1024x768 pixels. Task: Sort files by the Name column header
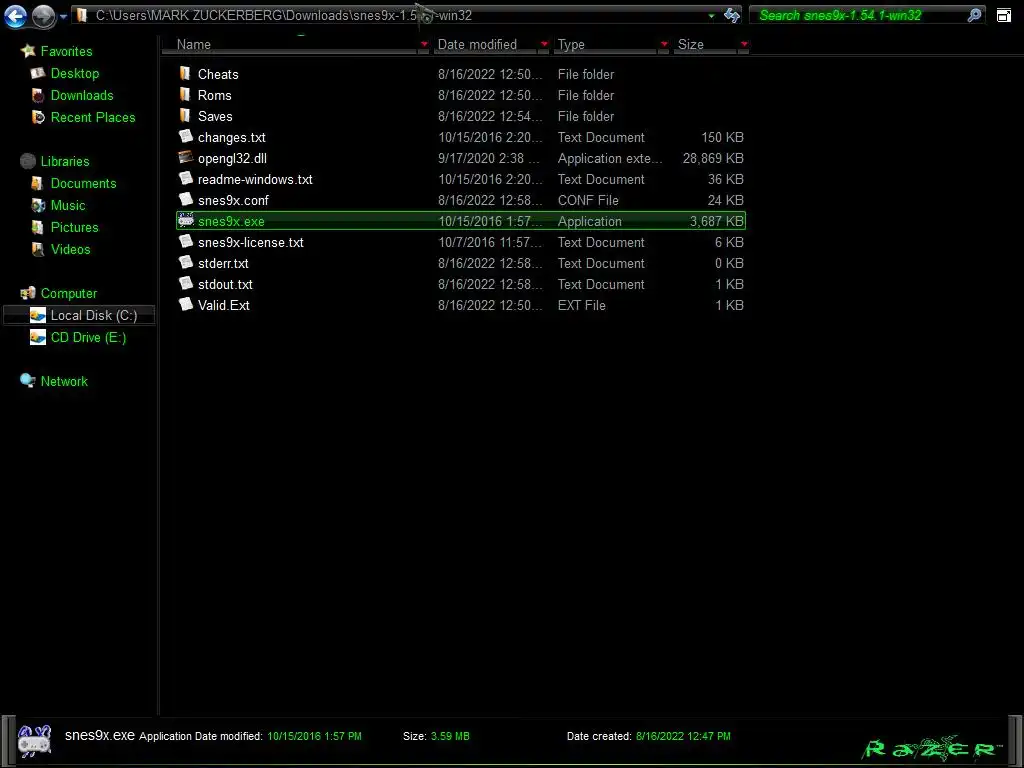(297, 44)
